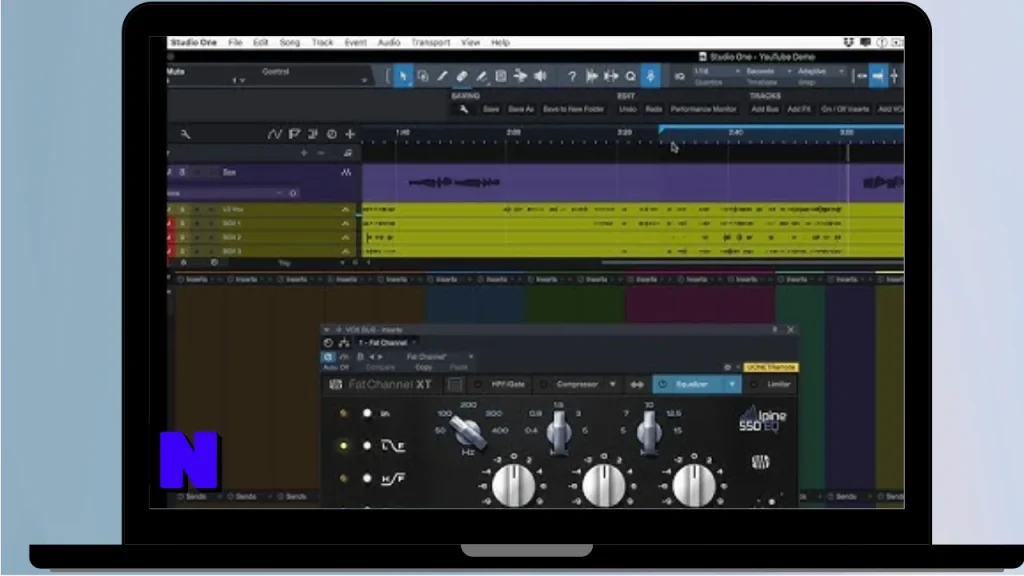Click plugin gear settings icon
1024x576 pixels.
pos(727,368)
